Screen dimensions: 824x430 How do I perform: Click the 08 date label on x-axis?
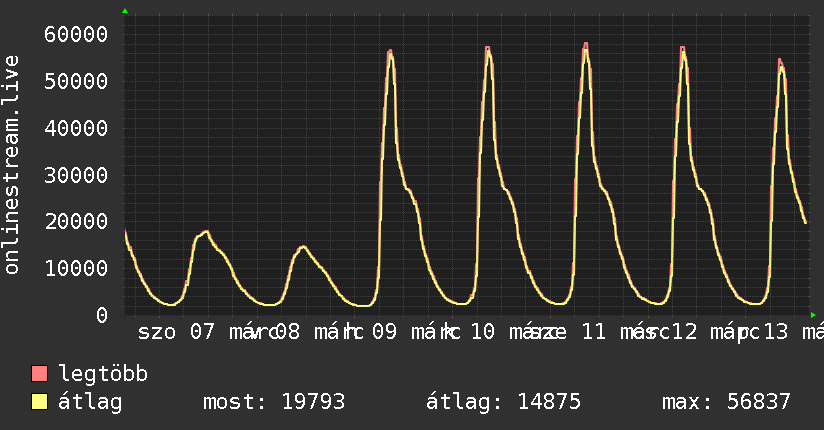tap(287, 332)
